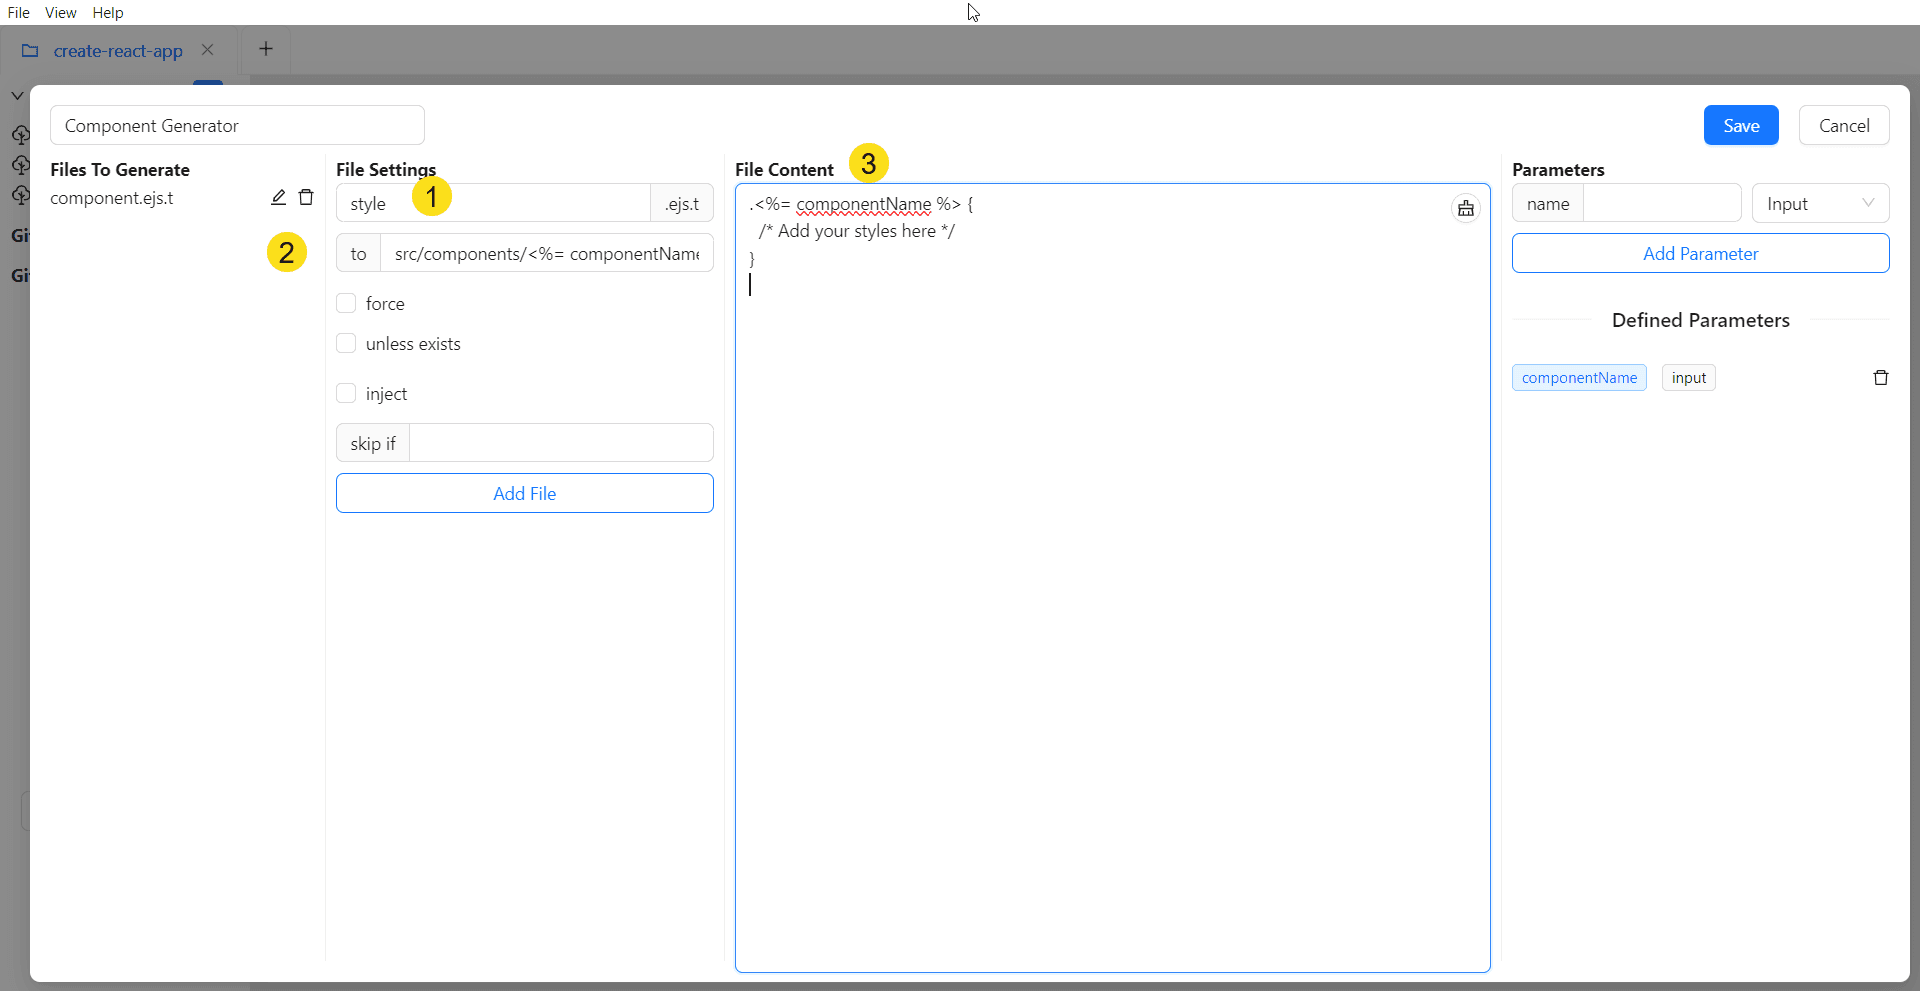Edit component.ejs.t using the pencil icon
Image resolution: width=1920 pixels, height=991 pixels.
click(x=278, y=197)
